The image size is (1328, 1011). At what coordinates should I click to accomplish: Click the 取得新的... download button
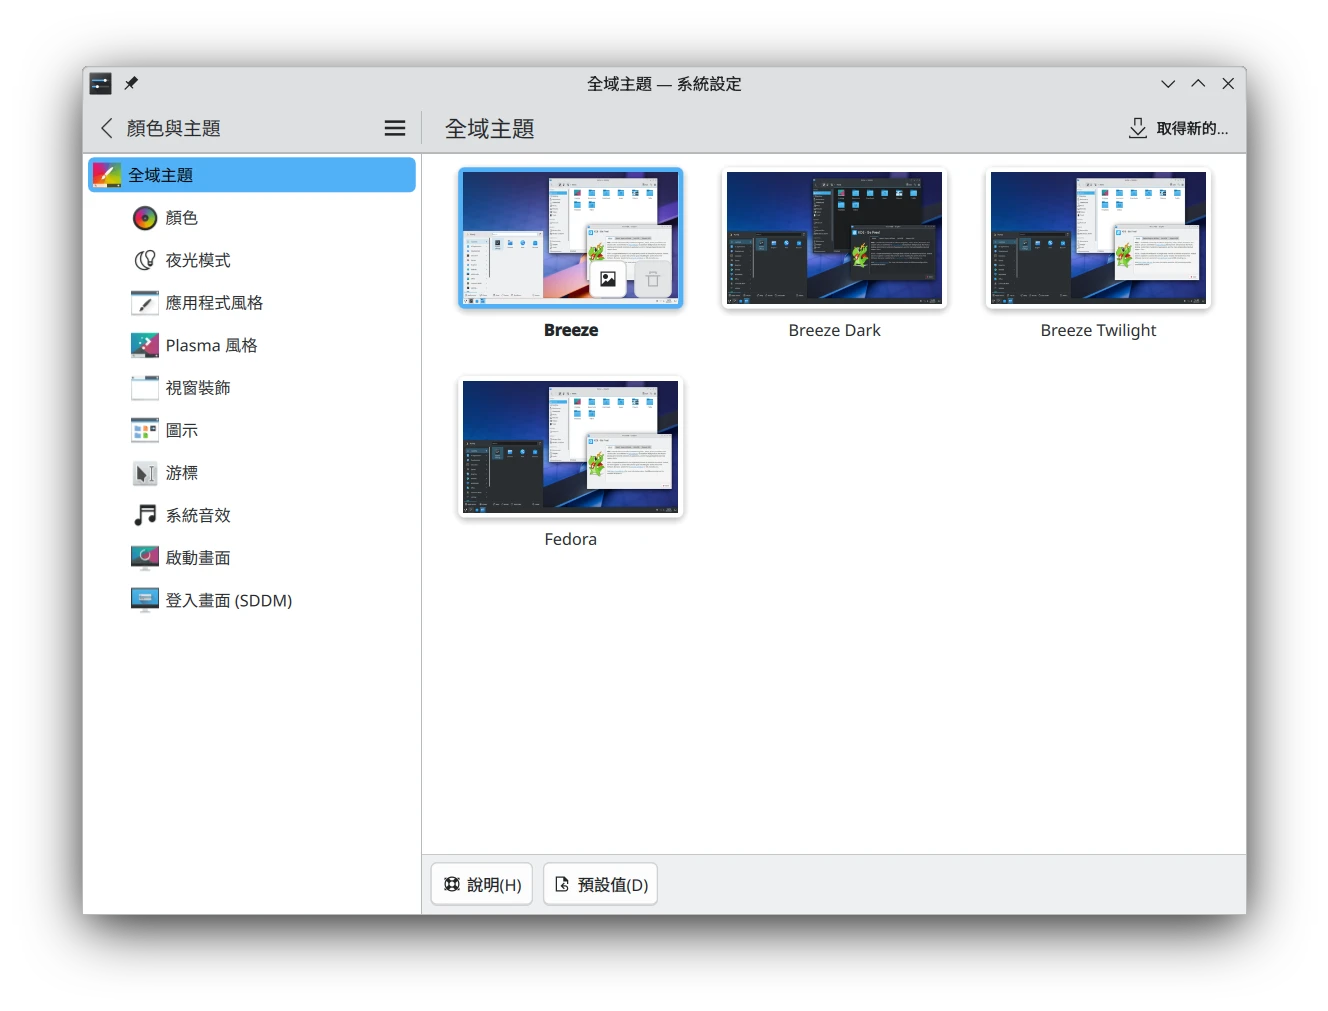pyautogui.click(x=1178, y=128)
